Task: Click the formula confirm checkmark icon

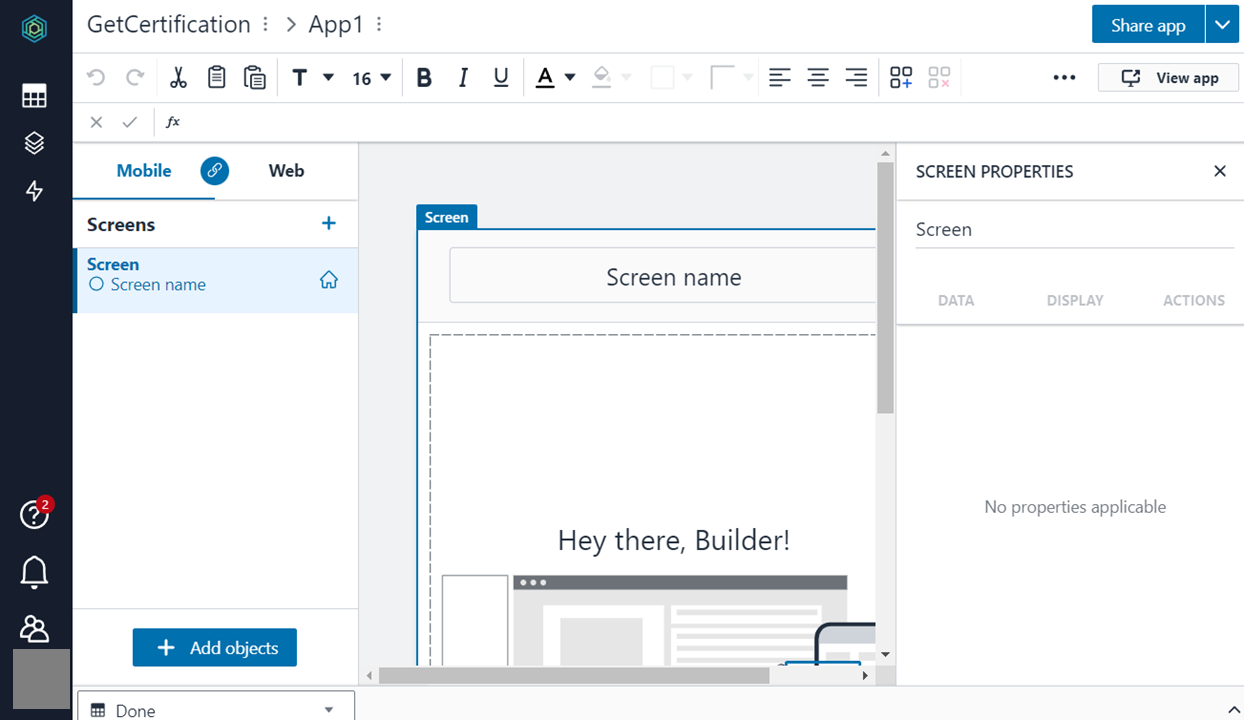Action: point(129,122)
